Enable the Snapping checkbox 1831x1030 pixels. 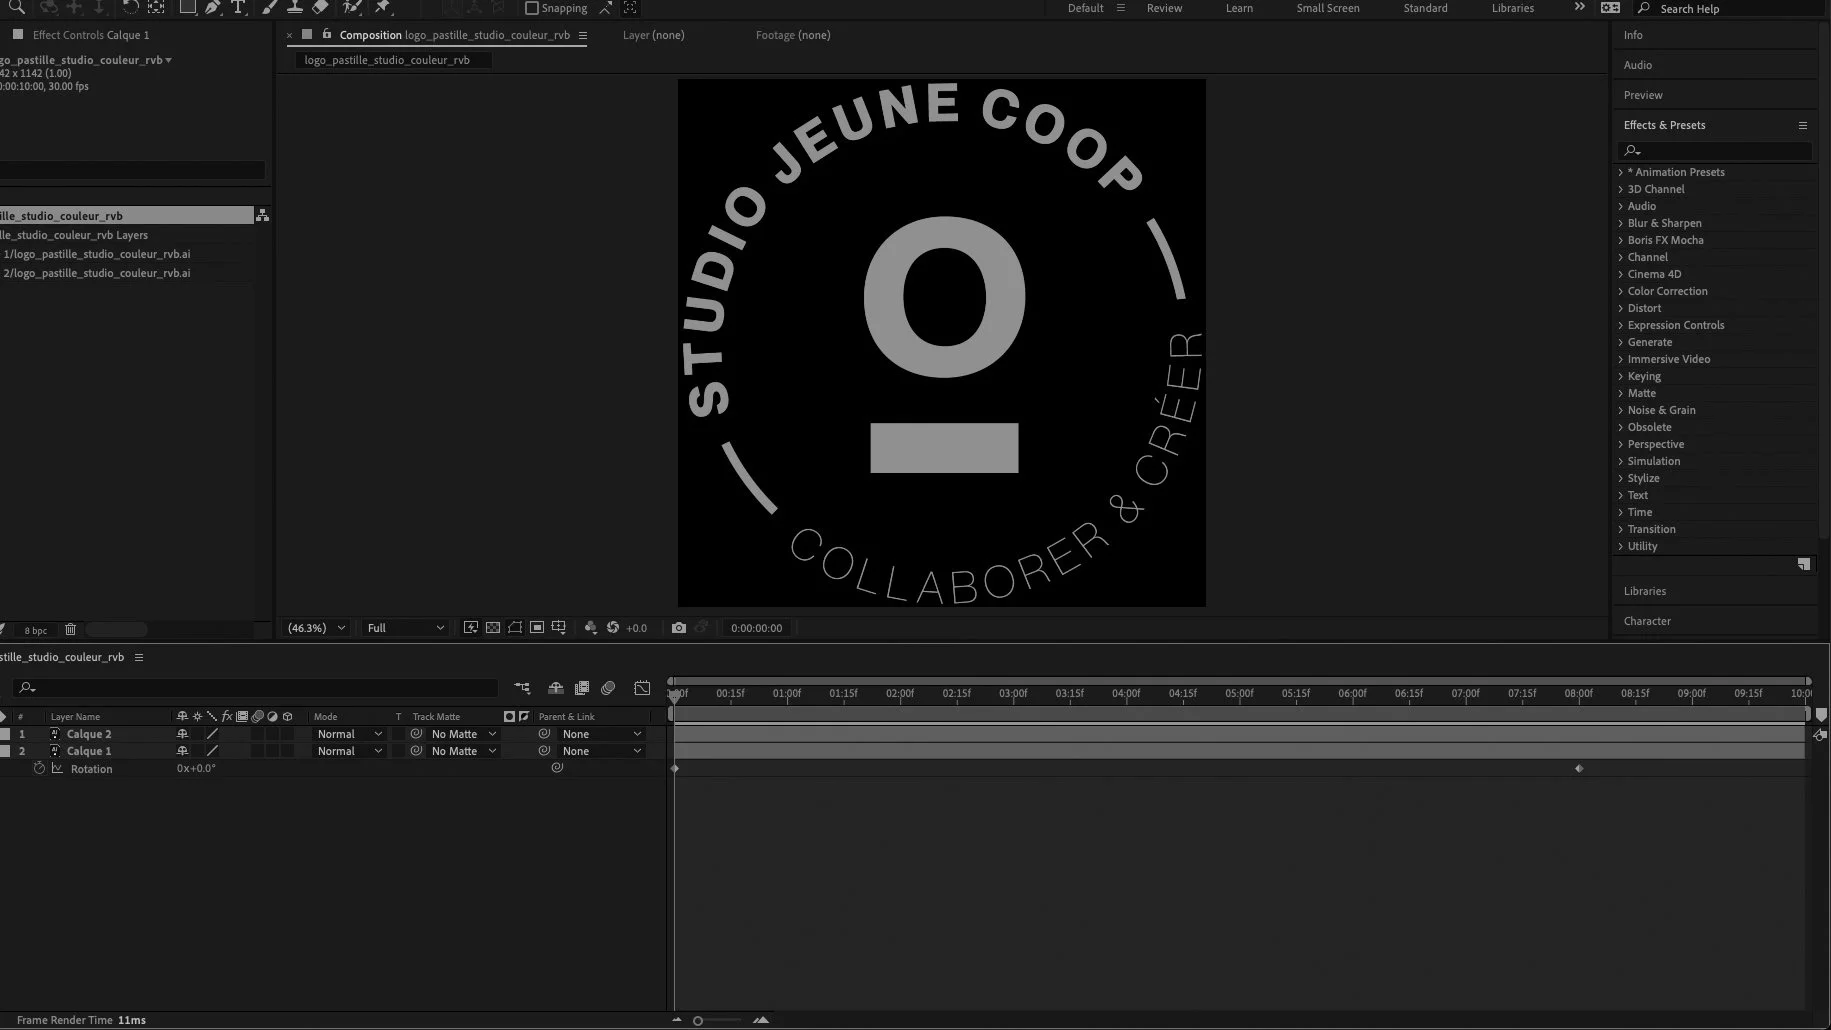pos(532,8)
